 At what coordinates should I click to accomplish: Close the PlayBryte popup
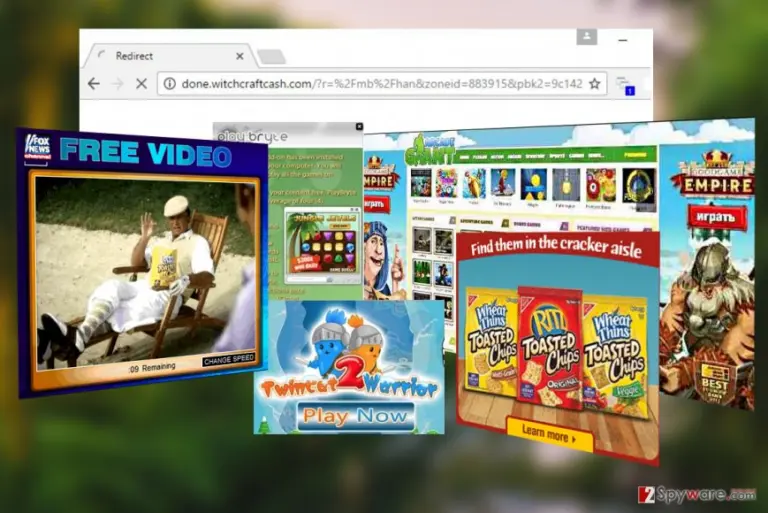[359, 126]
